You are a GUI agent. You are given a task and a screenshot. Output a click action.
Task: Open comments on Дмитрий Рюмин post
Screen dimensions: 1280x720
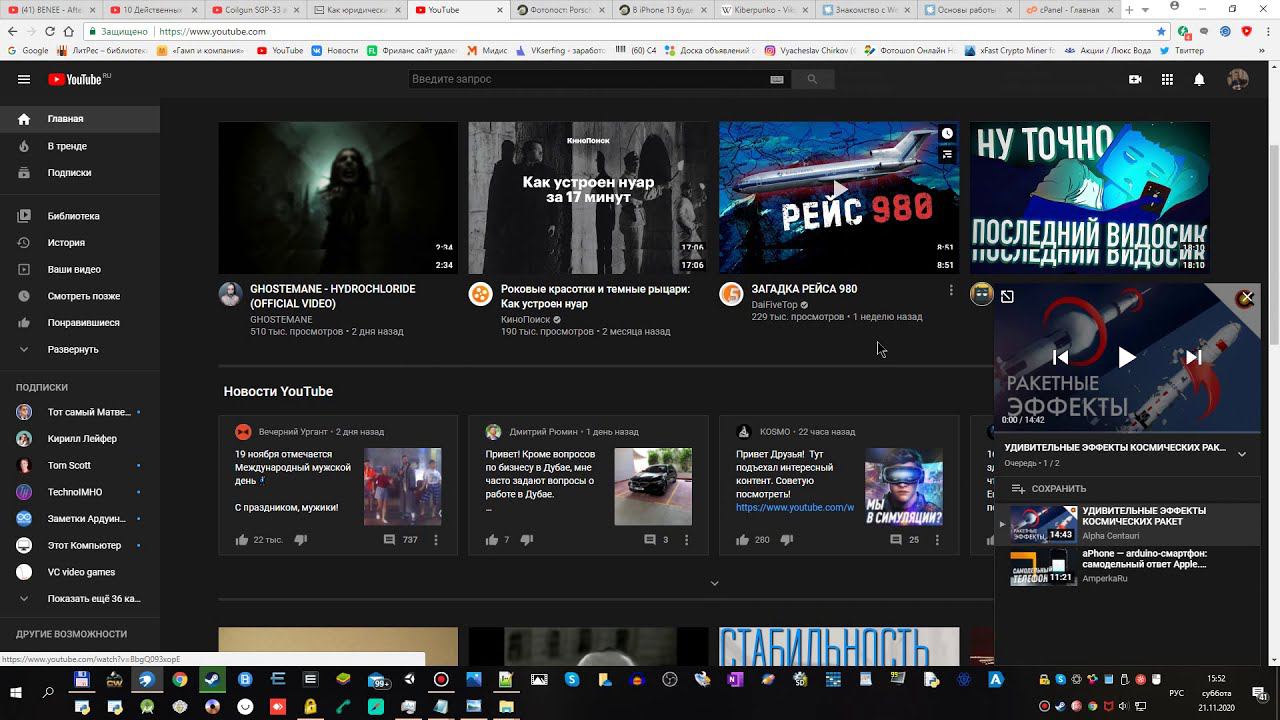tap(650, 540)
